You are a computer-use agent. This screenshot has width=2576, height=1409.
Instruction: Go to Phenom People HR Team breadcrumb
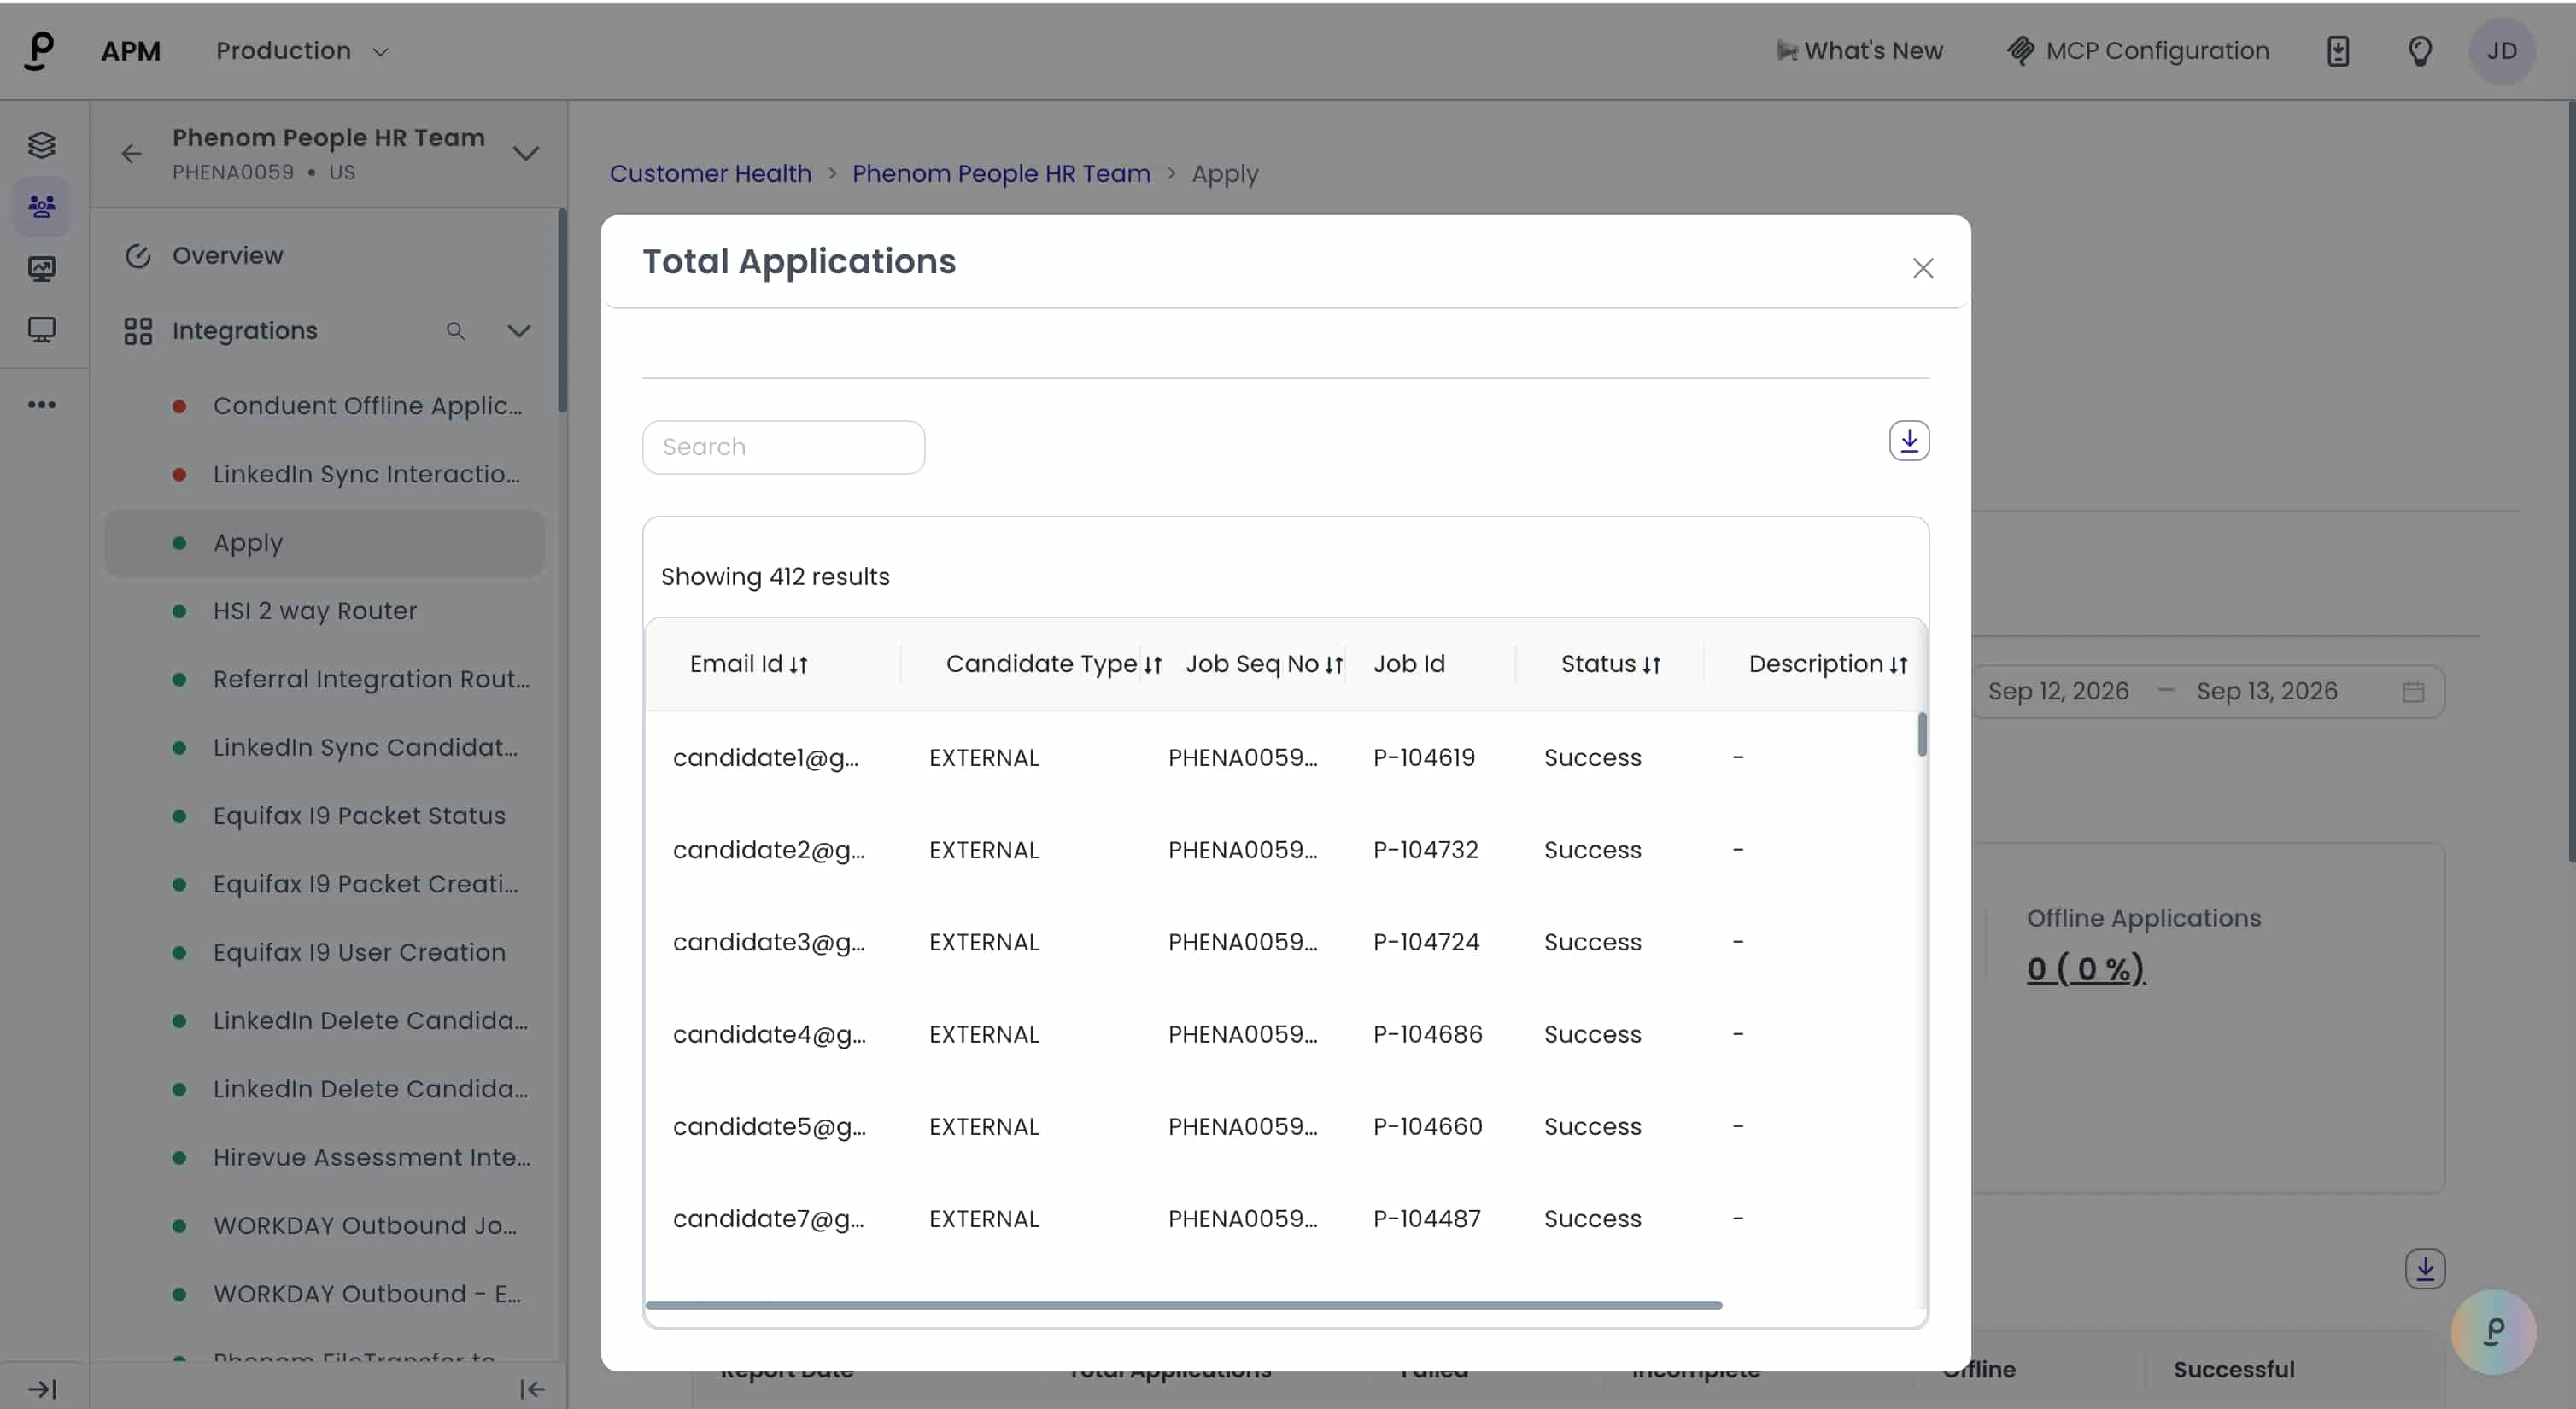pyautogui.click(x=1001, y=173)
